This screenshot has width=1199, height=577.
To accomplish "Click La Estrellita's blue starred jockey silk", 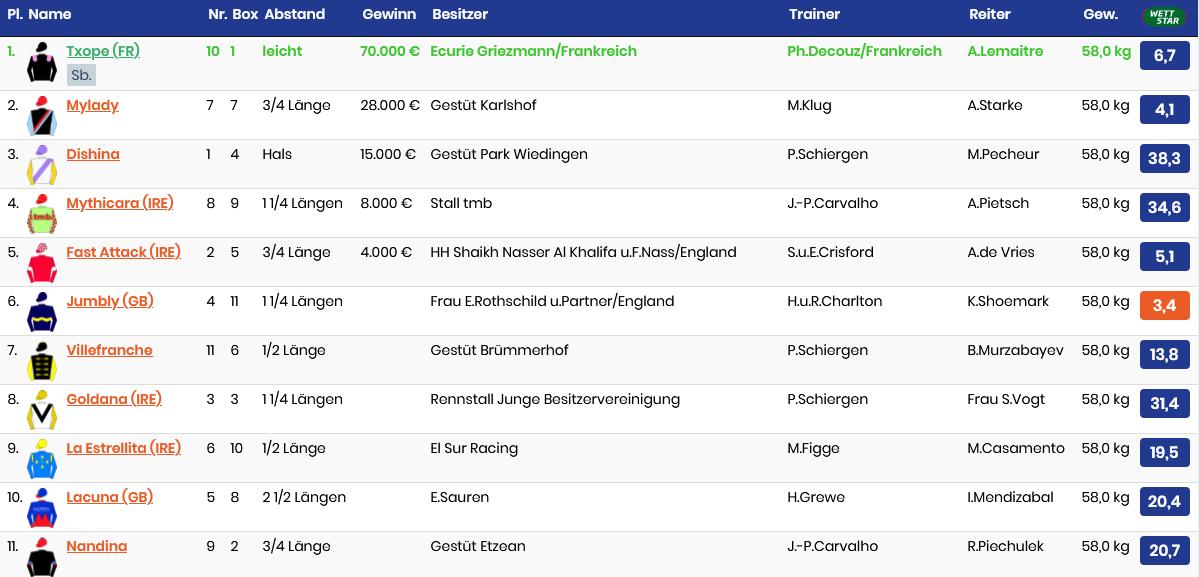I will (x=42, y=459).
